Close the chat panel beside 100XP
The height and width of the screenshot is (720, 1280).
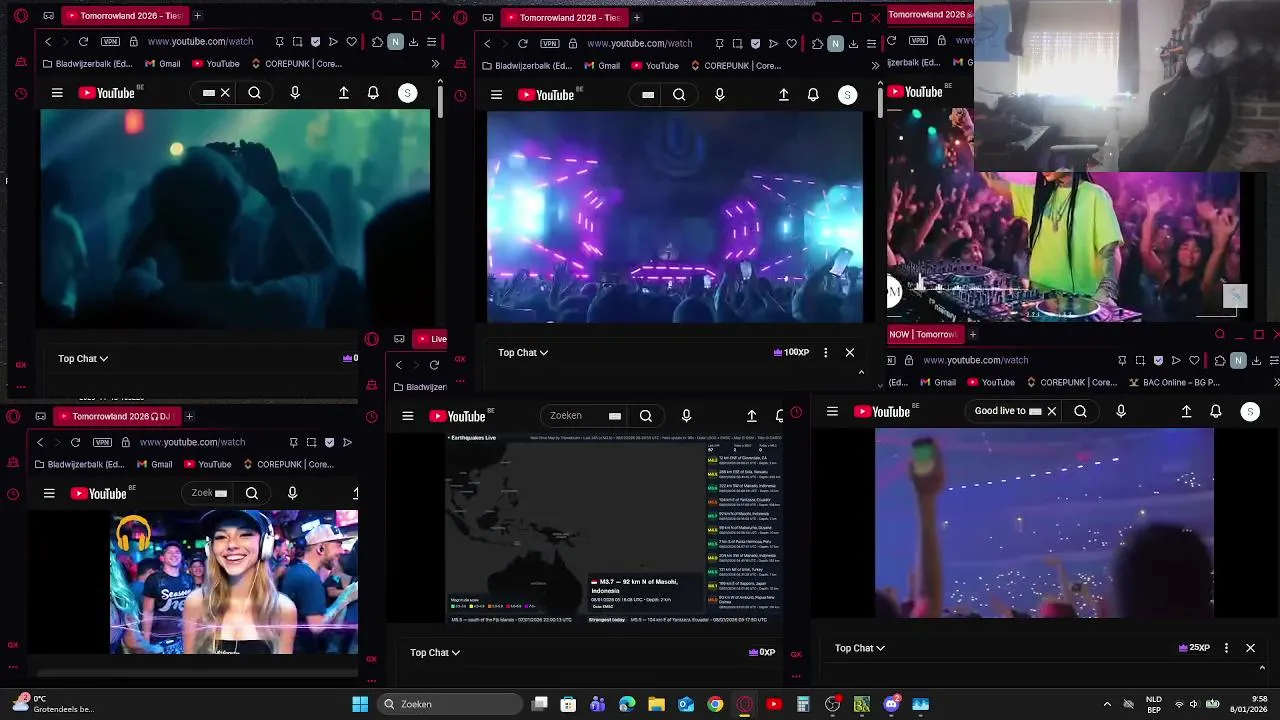pyautogui.click(x=850, y=352)
